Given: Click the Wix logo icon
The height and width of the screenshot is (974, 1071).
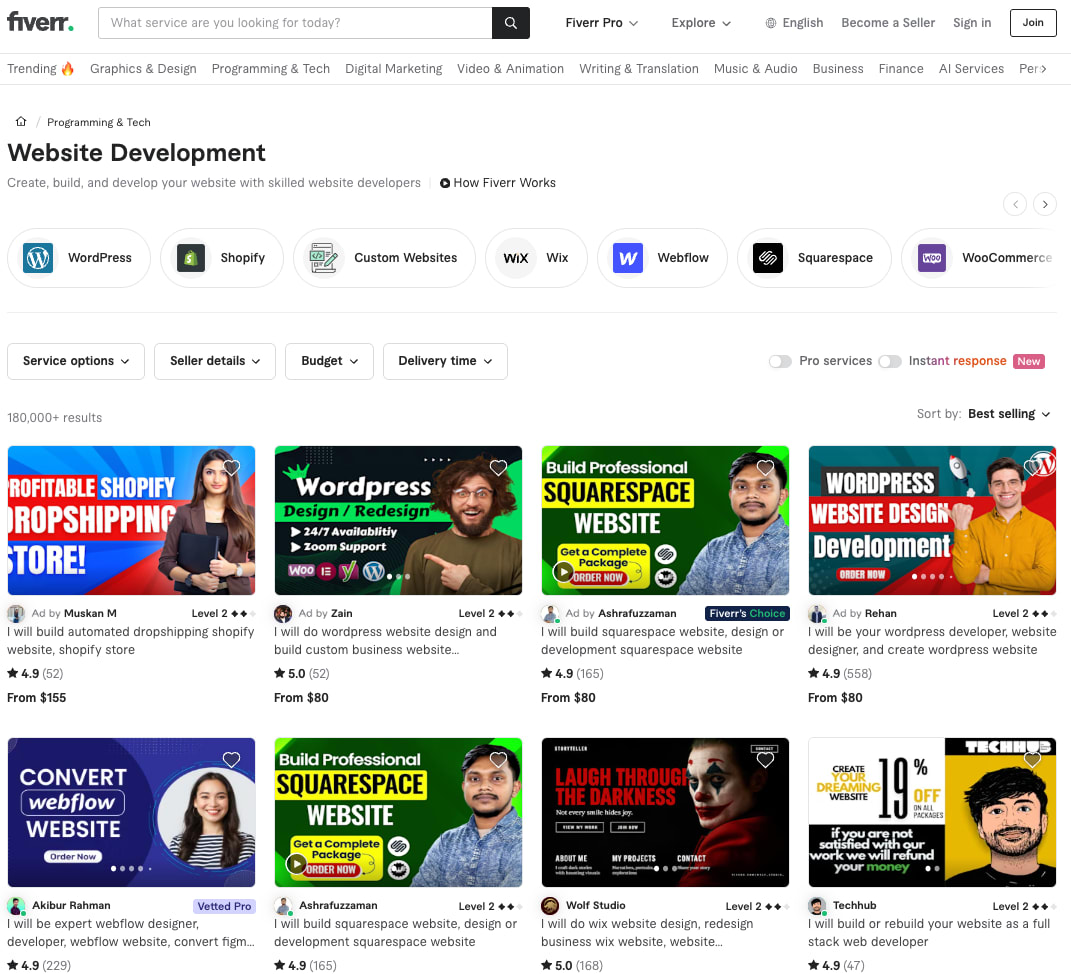Looking at the screenshot, I should (x=516, y=258).
